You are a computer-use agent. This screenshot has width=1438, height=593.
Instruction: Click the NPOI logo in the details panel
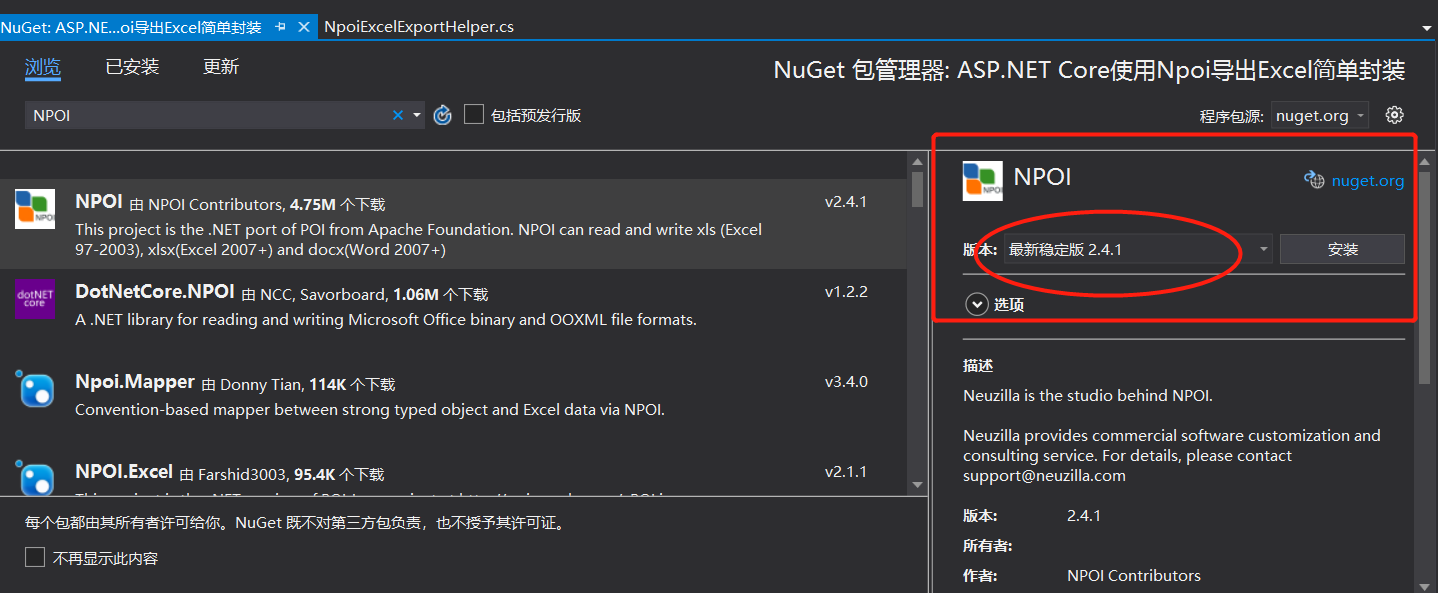[x=982, y=179]
